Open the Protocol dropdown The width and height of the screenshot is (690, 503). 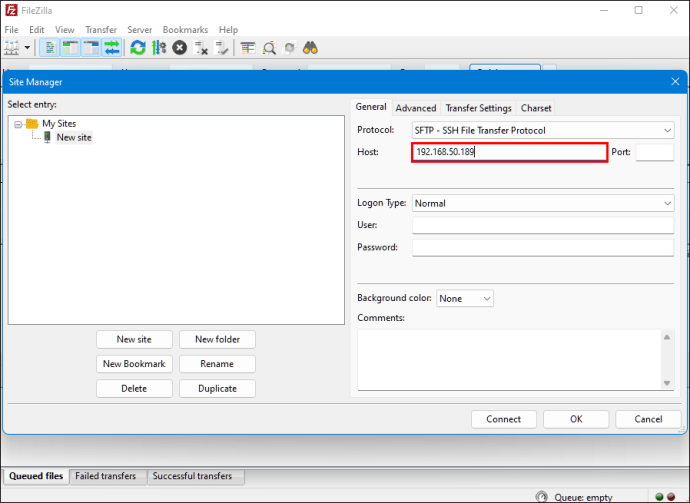pos(543,130)
